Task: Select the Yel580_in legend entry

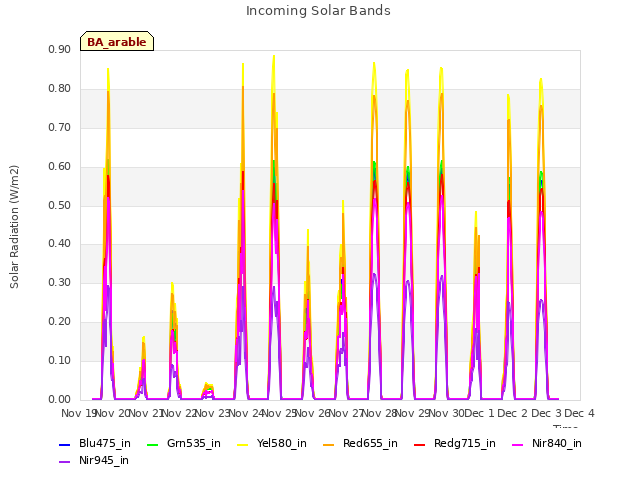Action: point(272,443)
